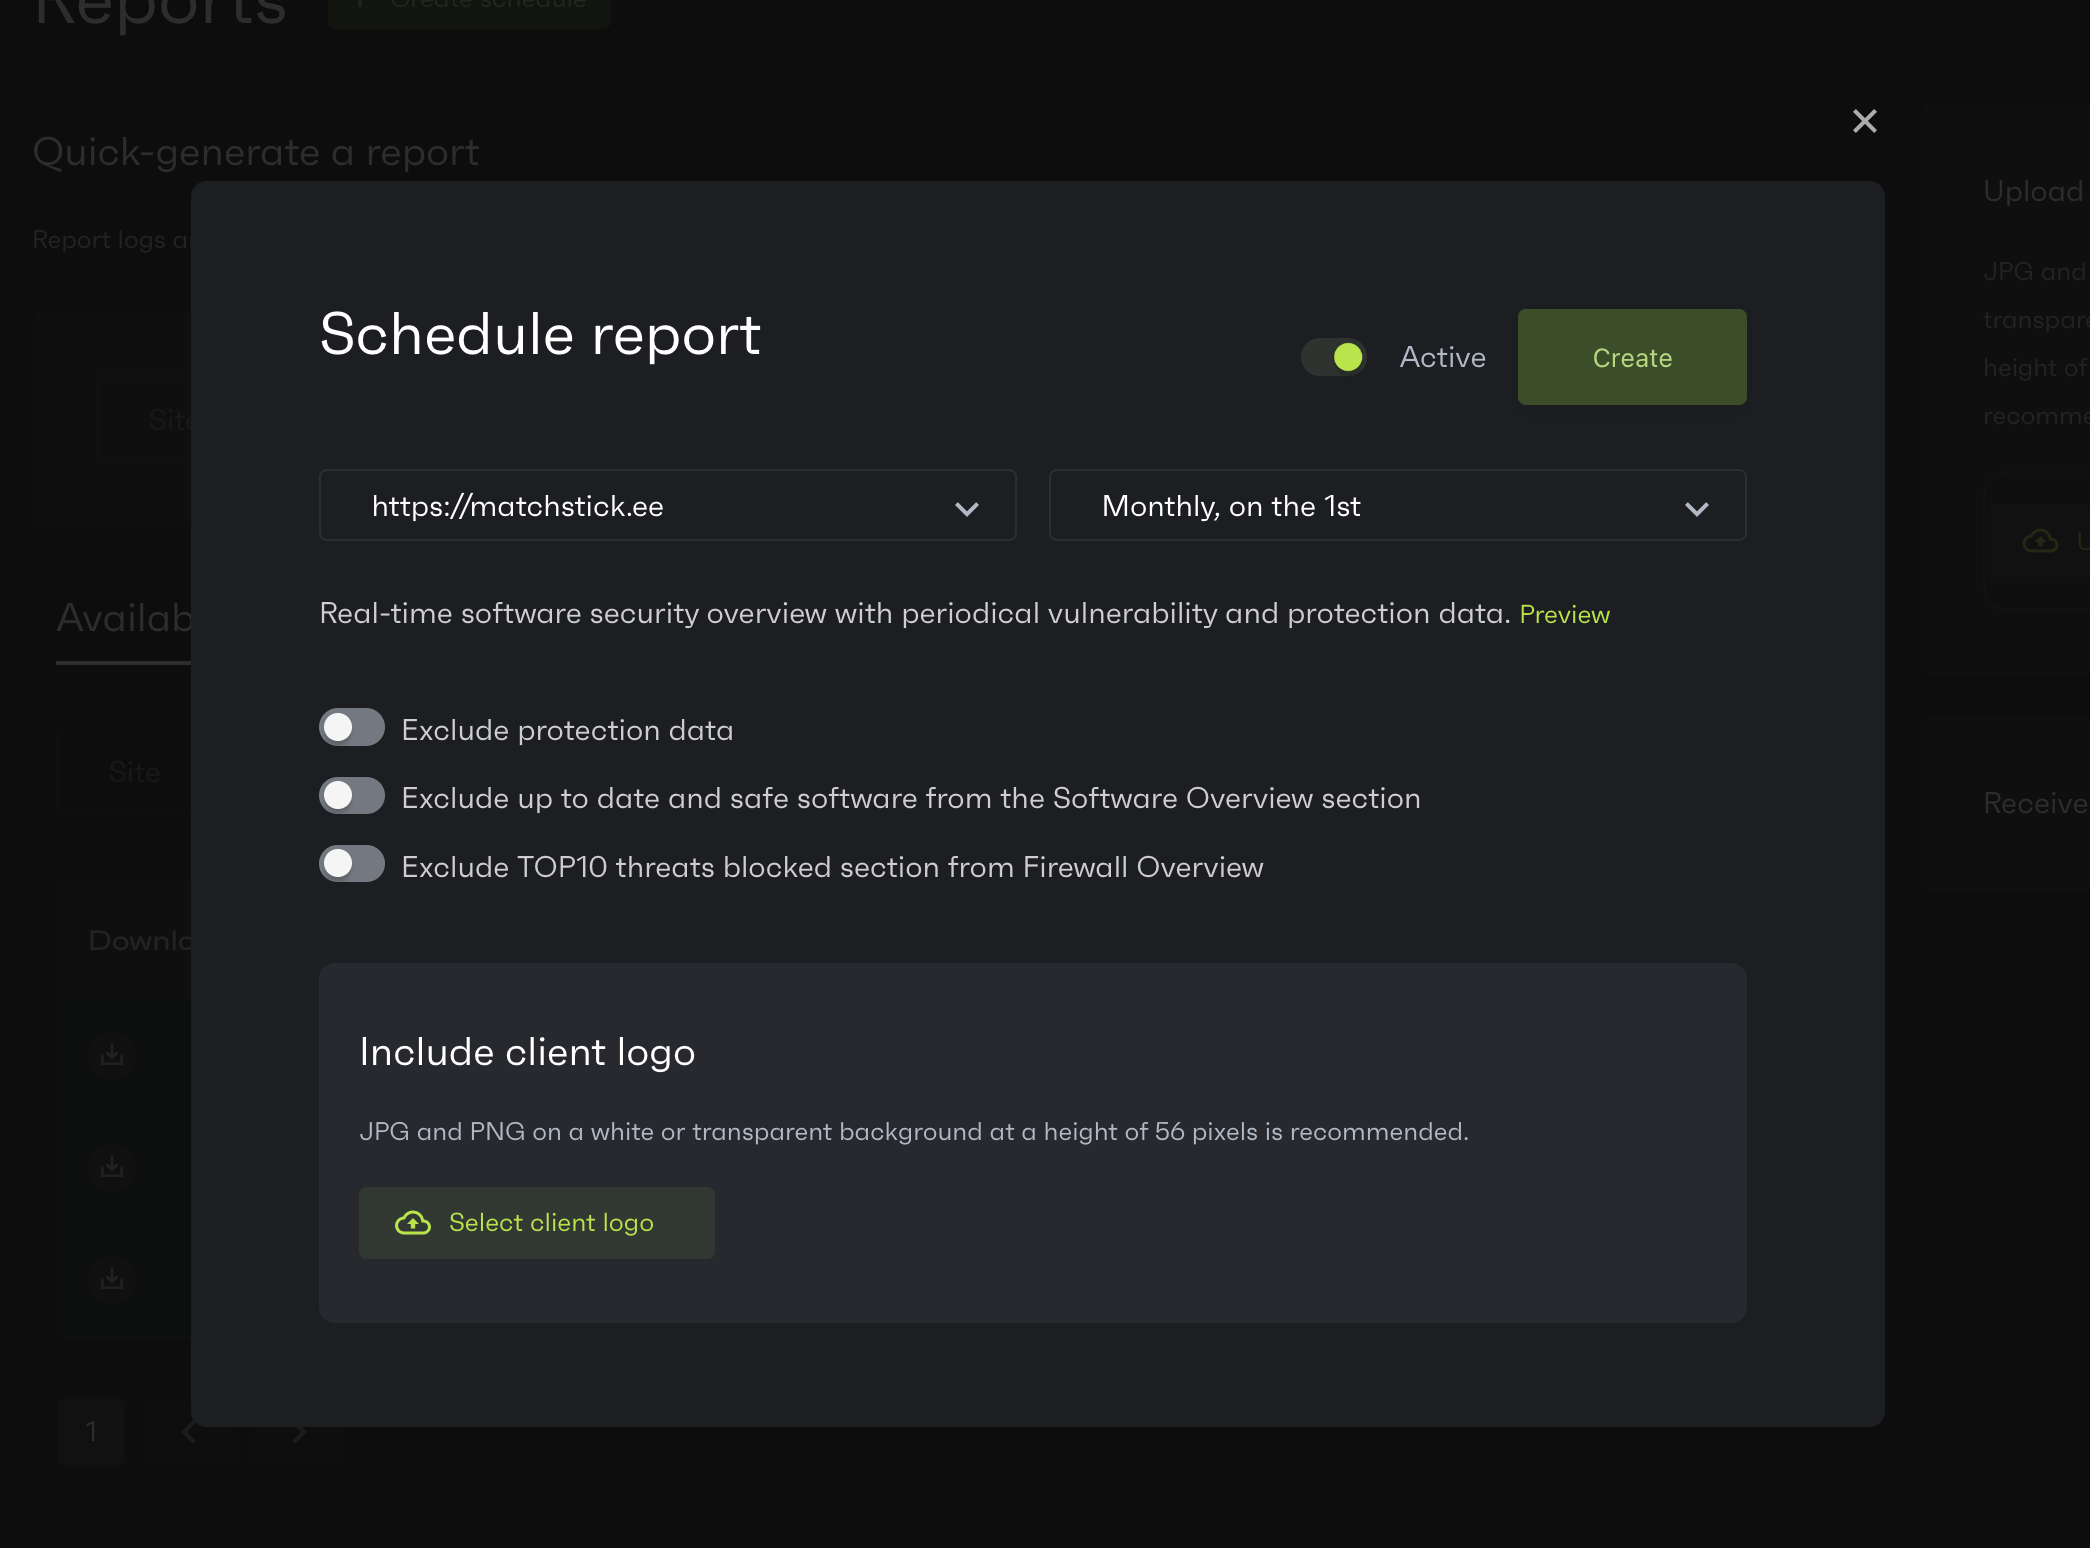Viewport: 2090px width, 1548px height.
Task: Click the Create button
Action: point(1631,357)
